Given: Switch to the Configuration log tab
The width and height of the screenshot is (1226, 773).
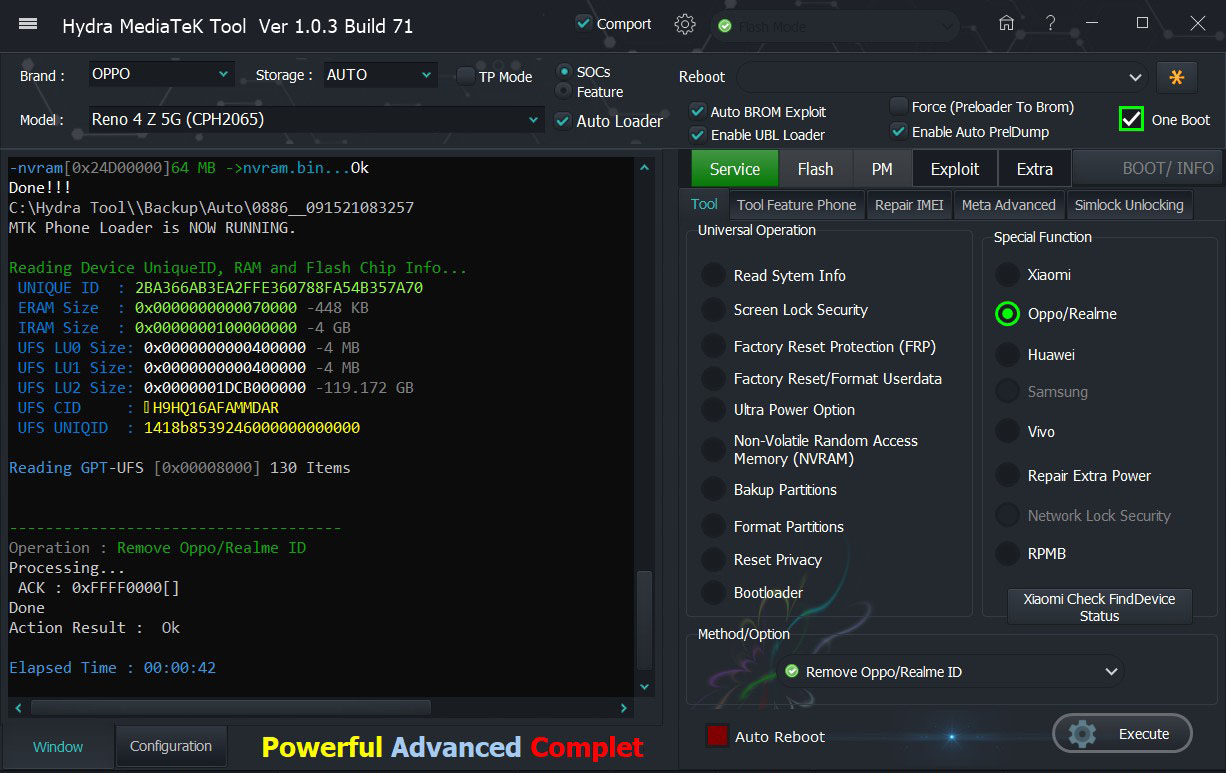Looking at the screenshot, I should click(171, 746).
